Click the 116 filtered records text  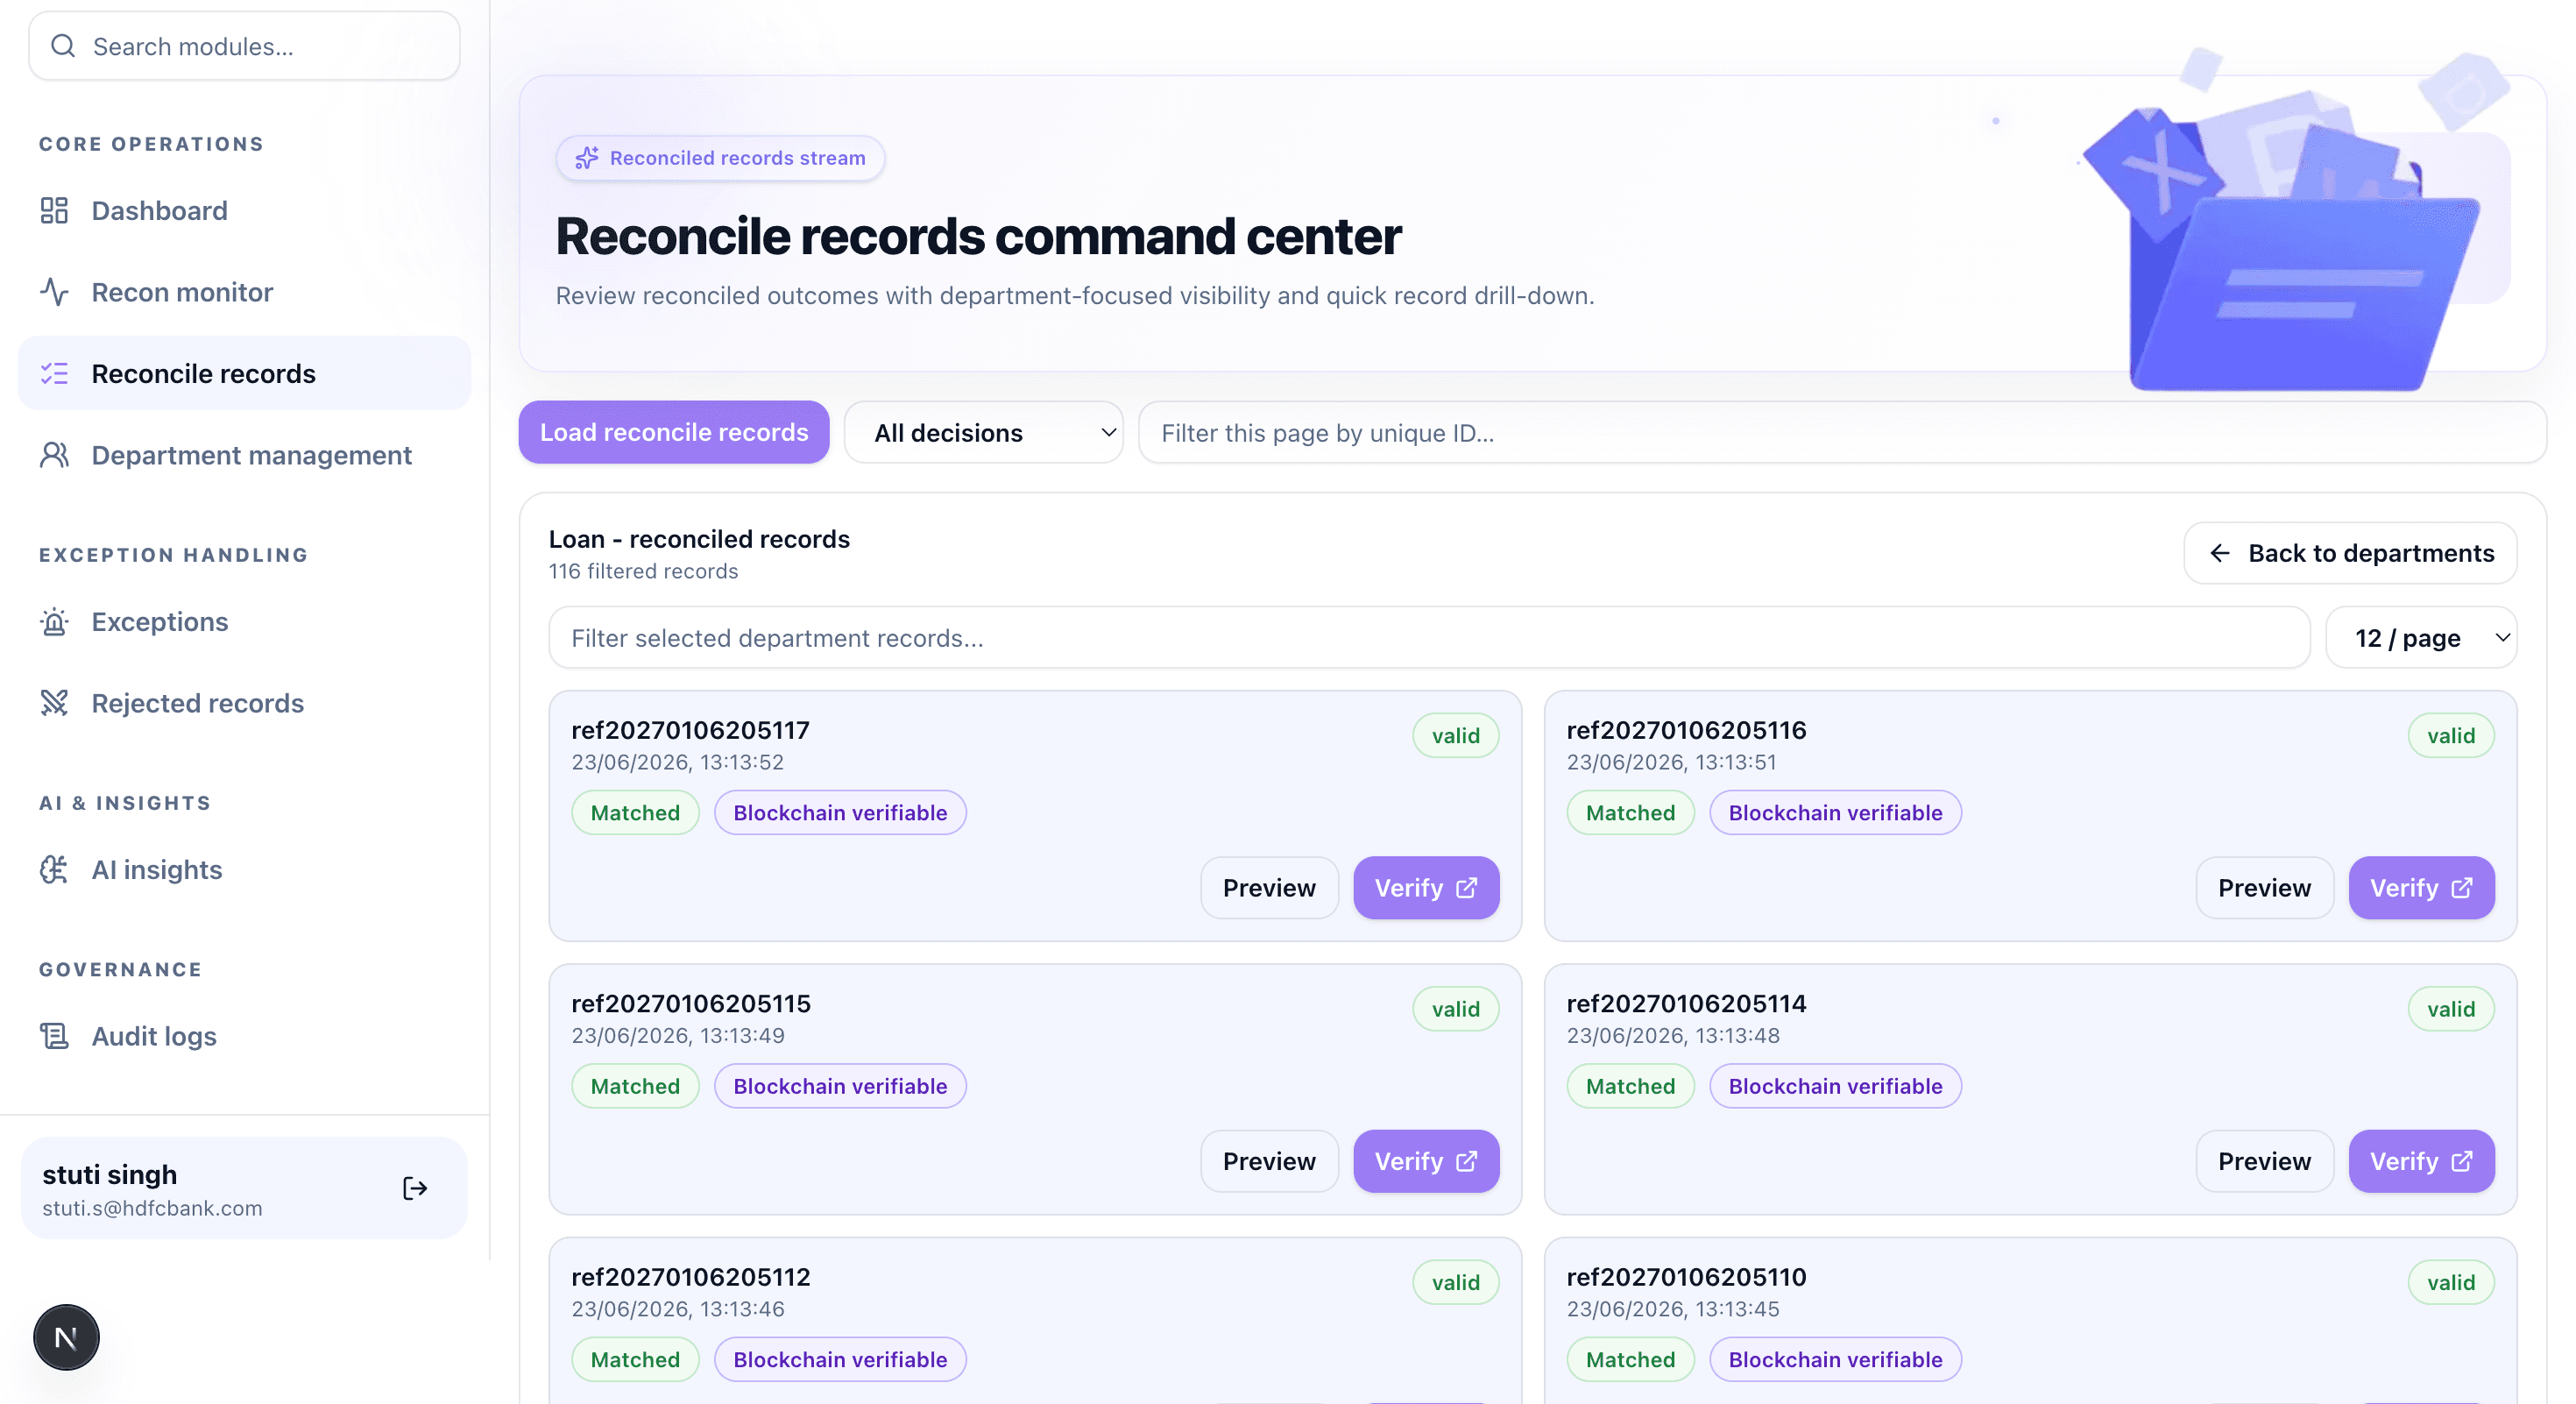643,571
